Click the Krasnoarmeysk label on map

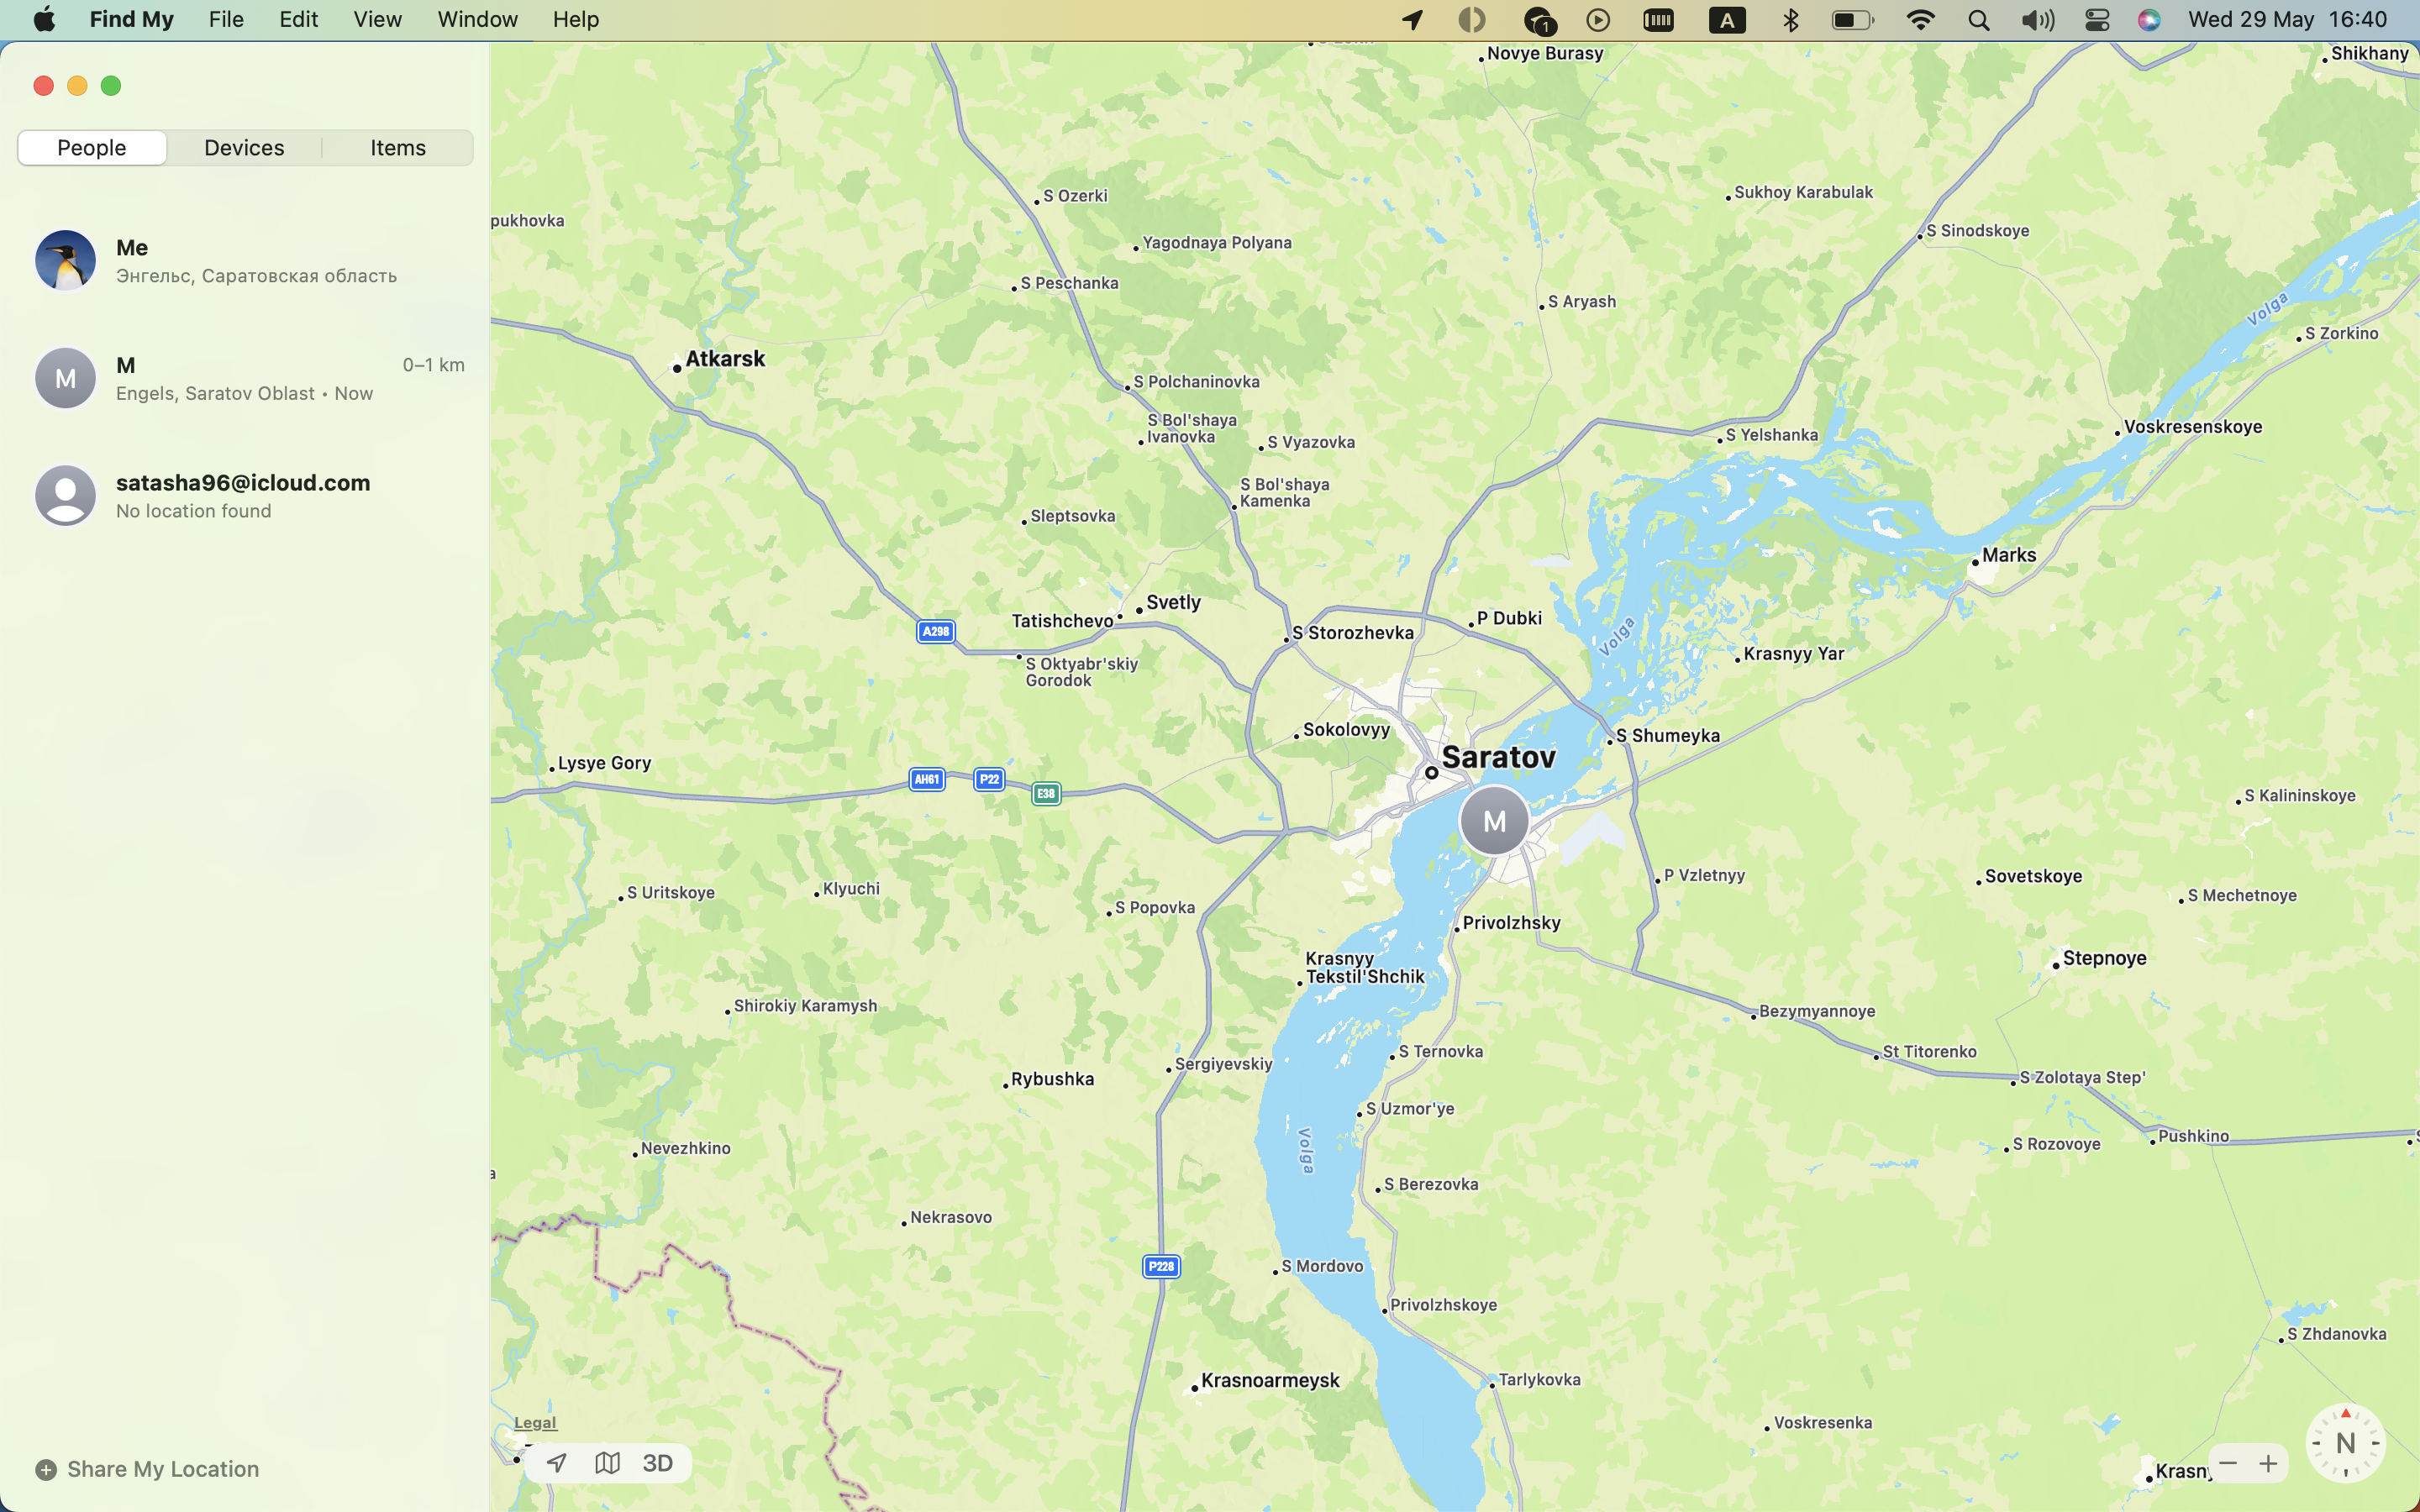pos(1270,1380)
